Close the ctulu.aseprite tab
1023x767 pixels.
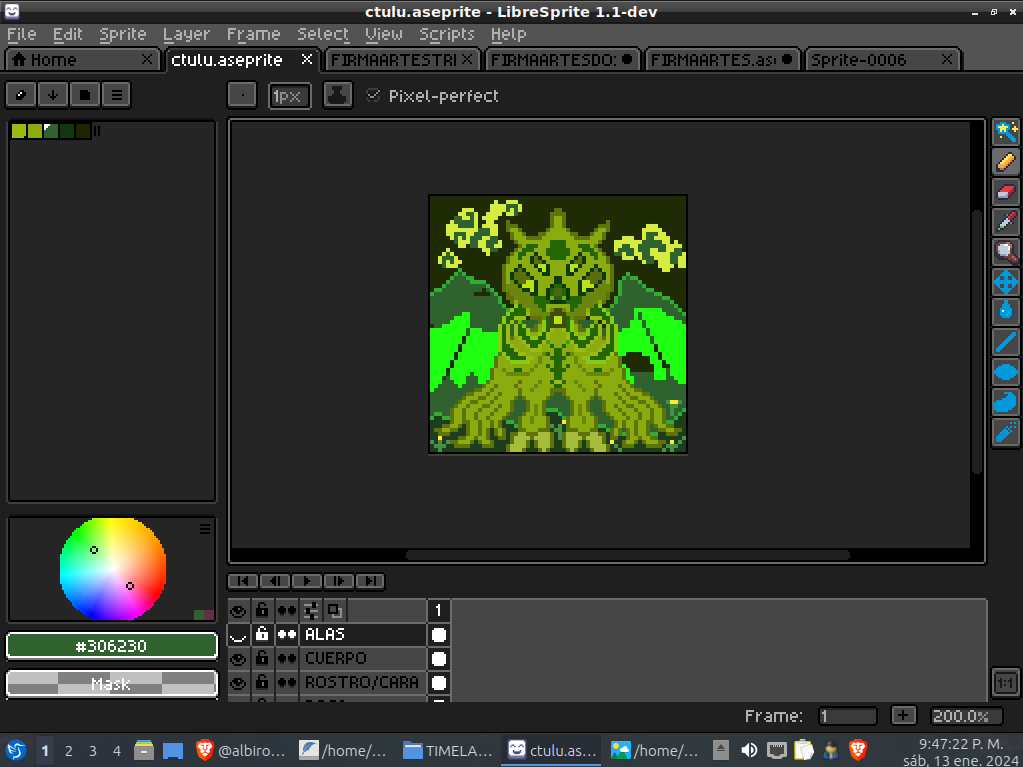pos(307,59)
